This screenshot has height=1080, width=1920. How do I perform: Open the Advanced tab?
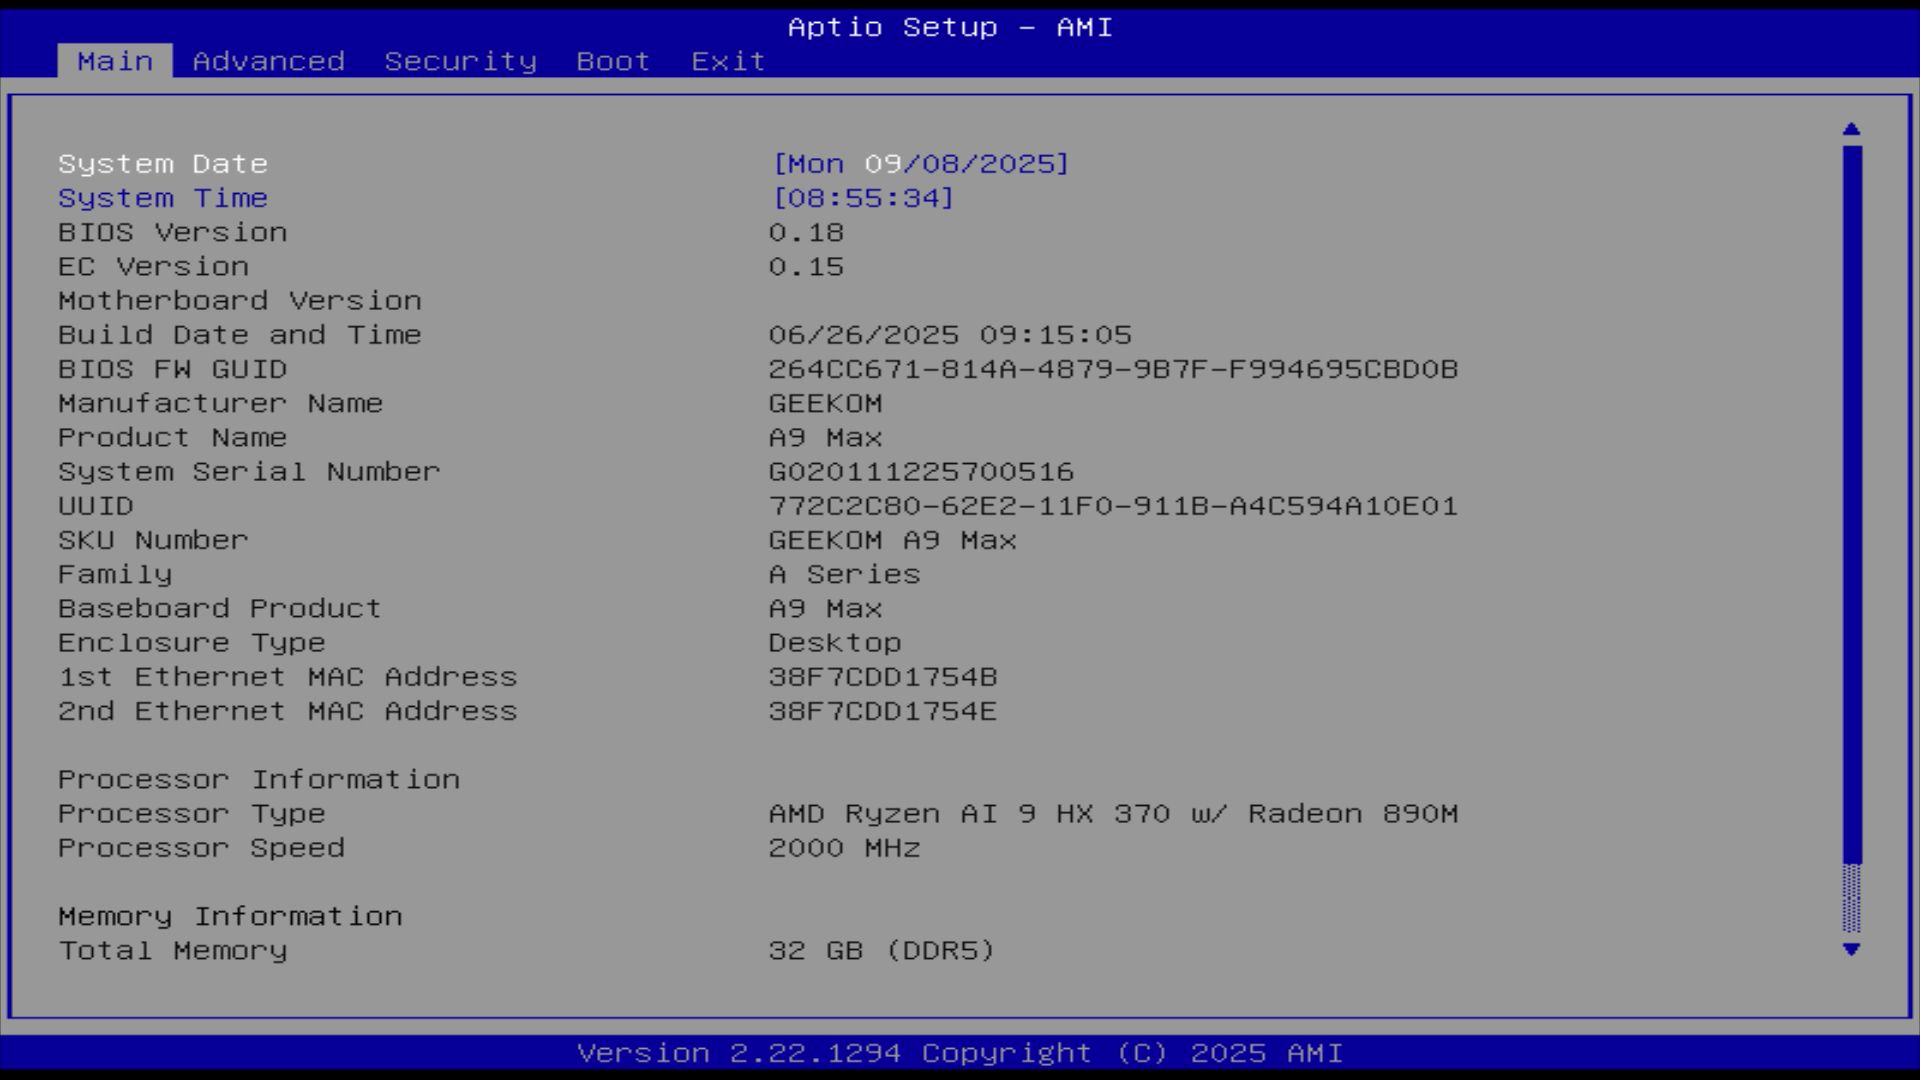tap(268, 61)
